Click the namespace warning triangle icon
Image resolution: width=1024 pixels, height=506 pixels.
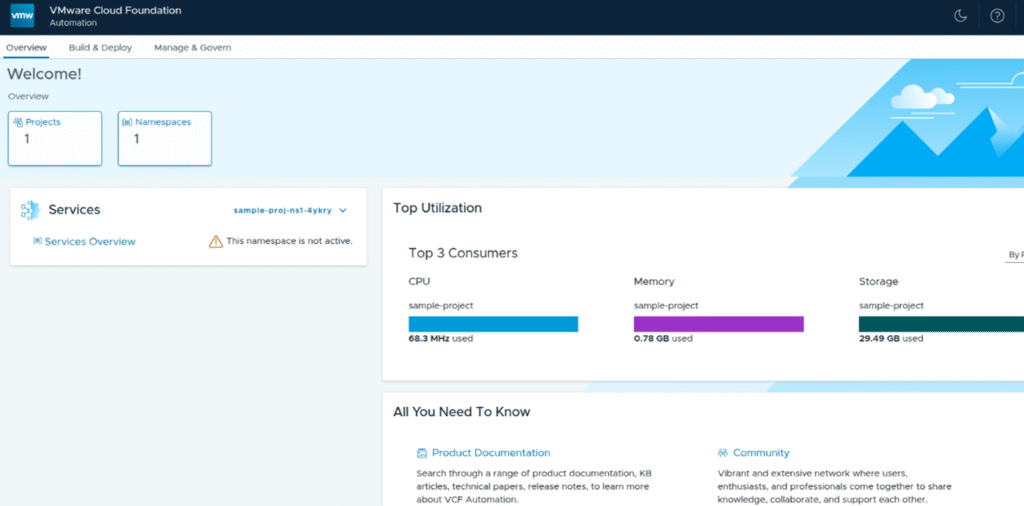point(216,241)
